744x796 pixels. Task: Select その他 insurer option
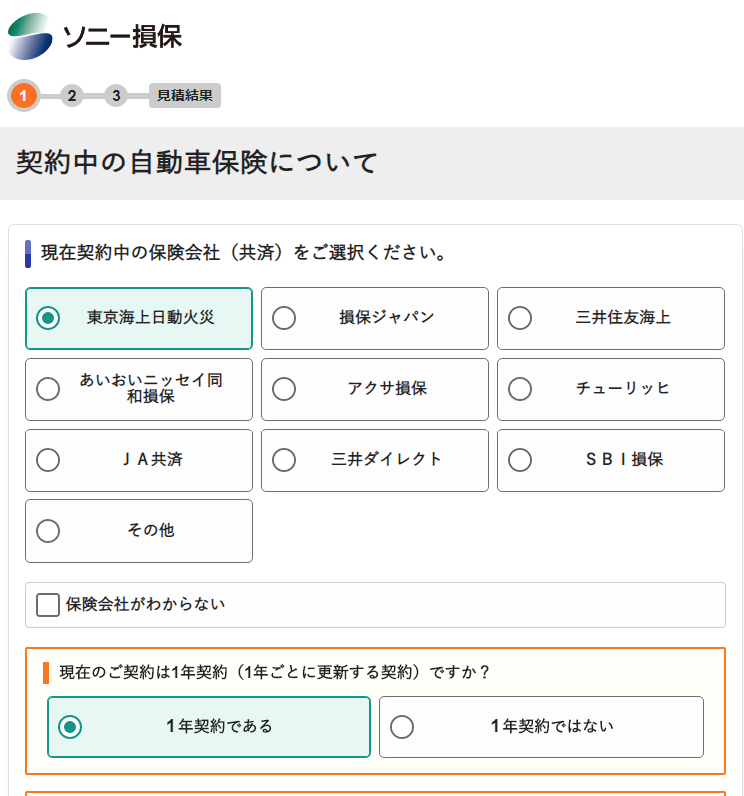coord(139,531)
